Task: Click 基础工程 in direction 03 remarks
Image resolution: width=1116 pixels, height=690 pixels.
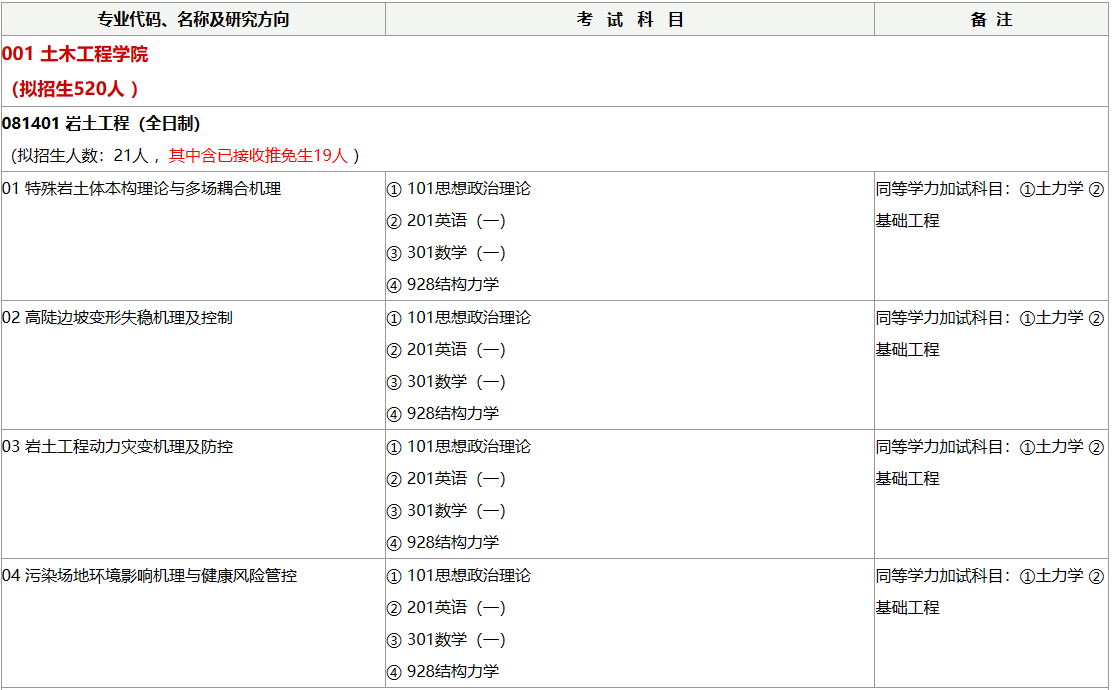Action: point(907,478)
